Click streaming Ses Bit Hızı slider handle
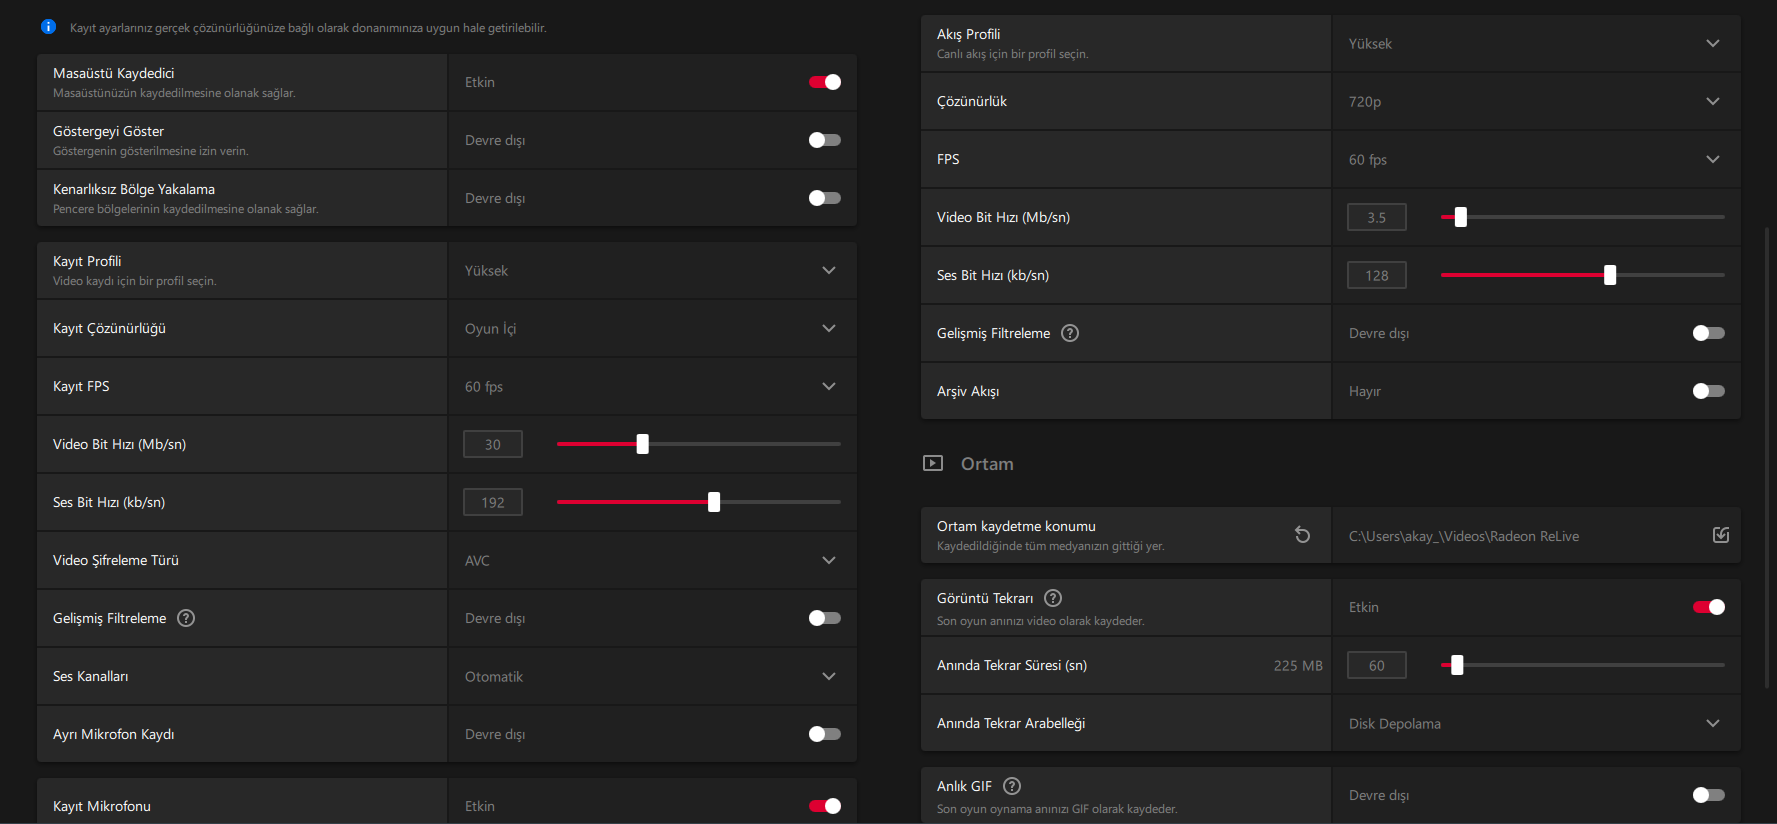 point(1610,275)
